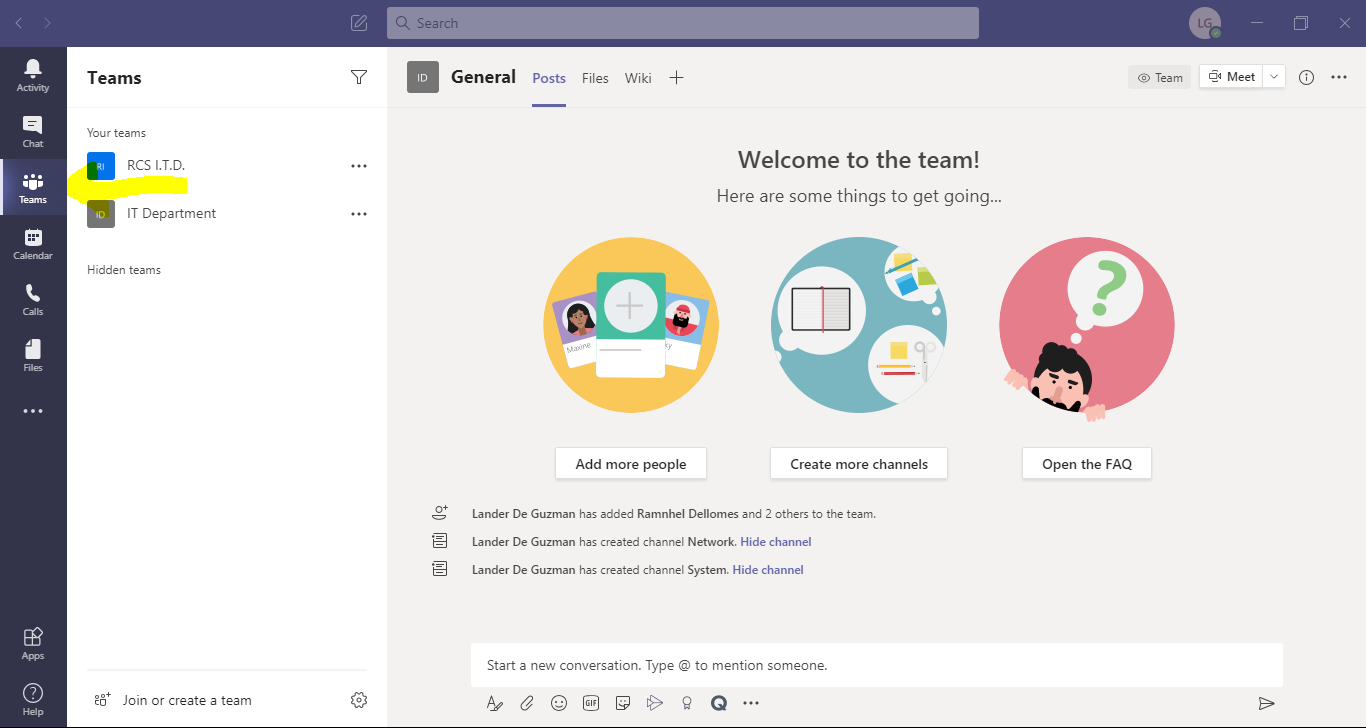Switch to the Posts tab
The image size is (1366, 728).
[549, 78]
